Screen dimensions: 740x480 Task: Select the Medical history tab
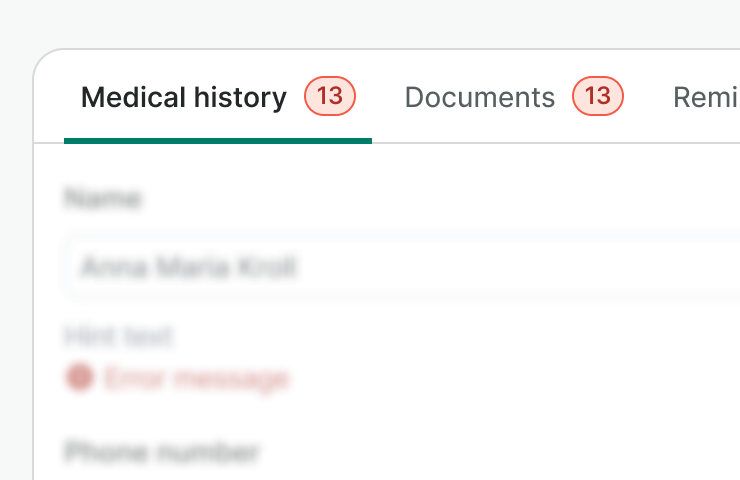tap(184, 97)
